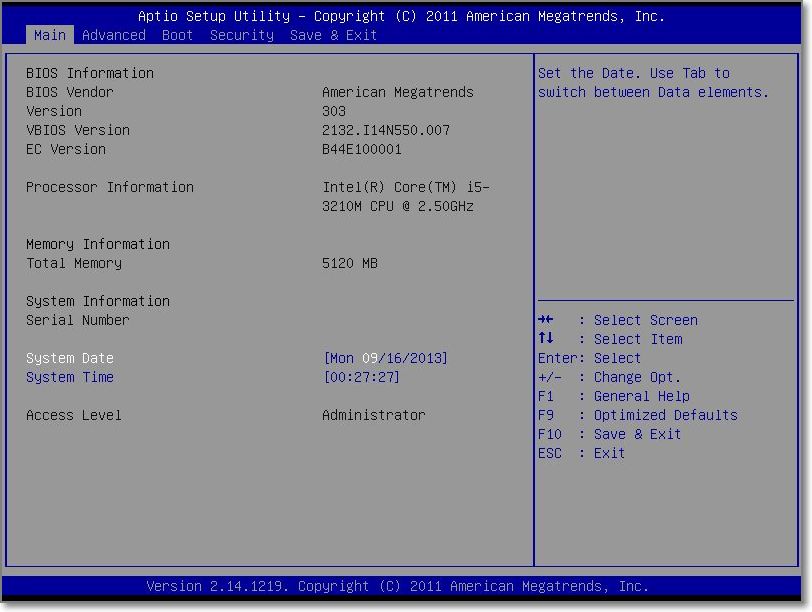
Task: Select the left-right arrows Select Screen icon
Action: (545, 320)
